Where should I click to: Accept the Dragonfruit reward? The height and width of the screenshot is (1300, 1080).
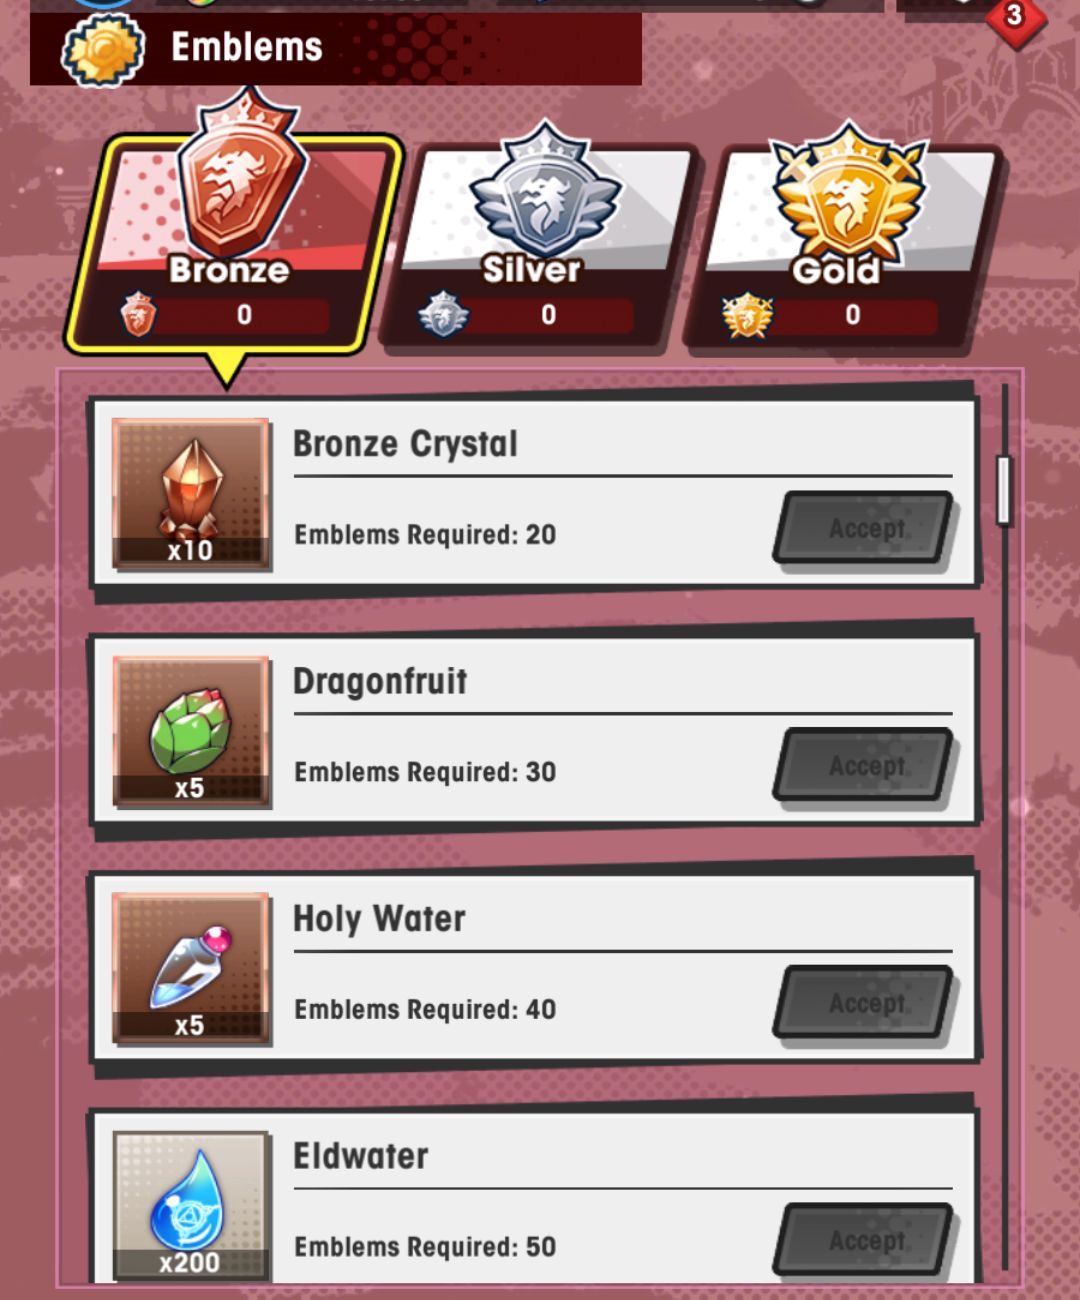[865, 766]
